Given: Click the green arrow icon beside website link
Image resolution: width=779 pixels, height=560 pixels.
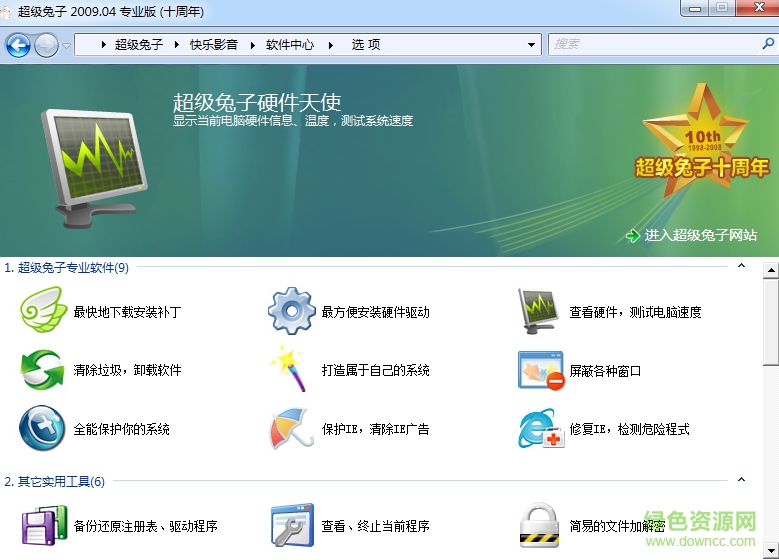Looking at the screenshot, I should click(633, 236).
